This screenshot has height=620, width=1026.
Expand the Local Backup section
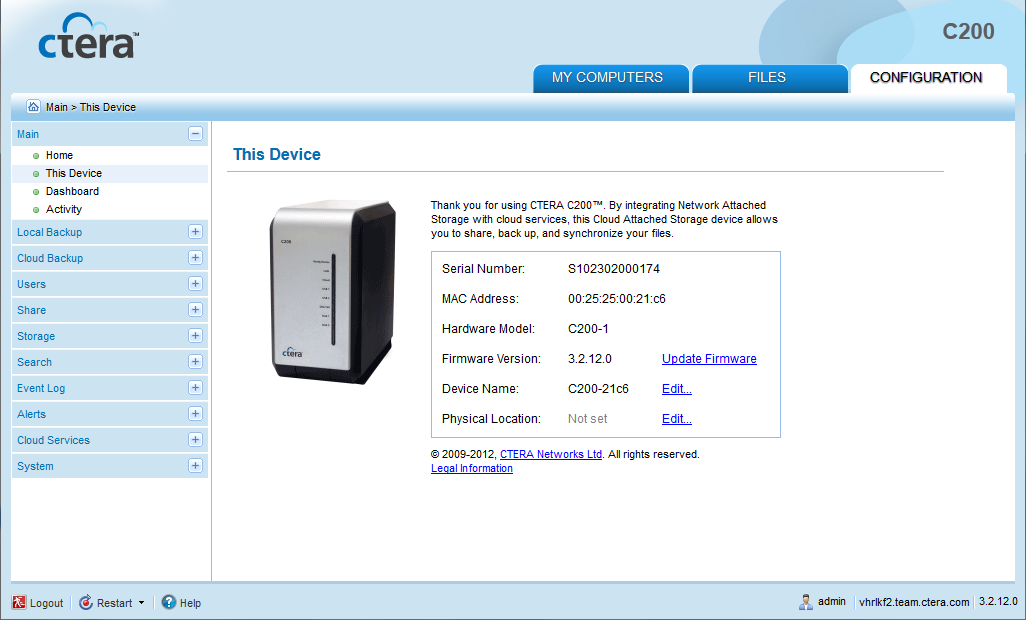coord(195,232)
